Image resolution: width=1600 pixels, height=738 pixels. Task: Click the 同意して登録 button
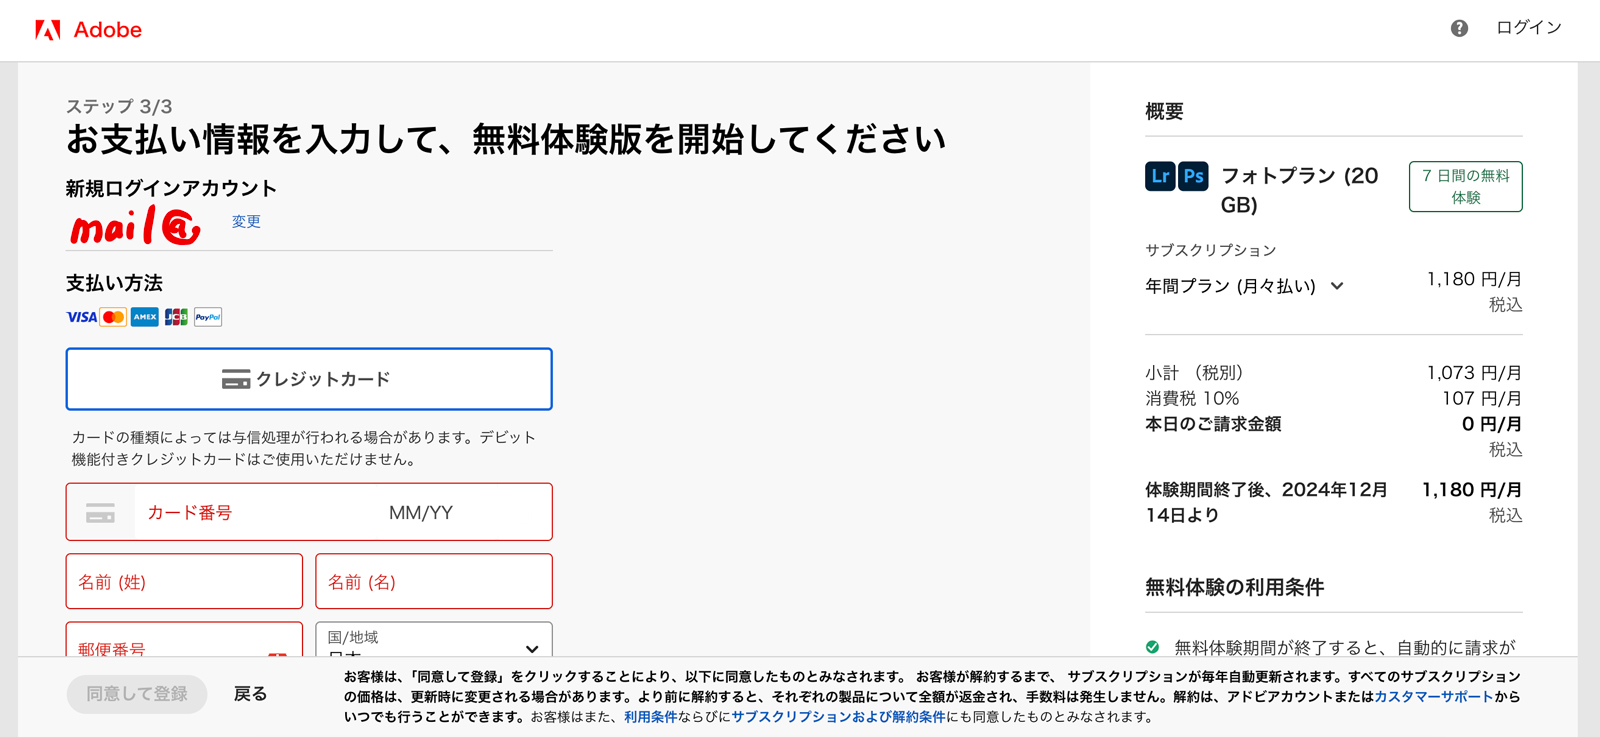137,694
